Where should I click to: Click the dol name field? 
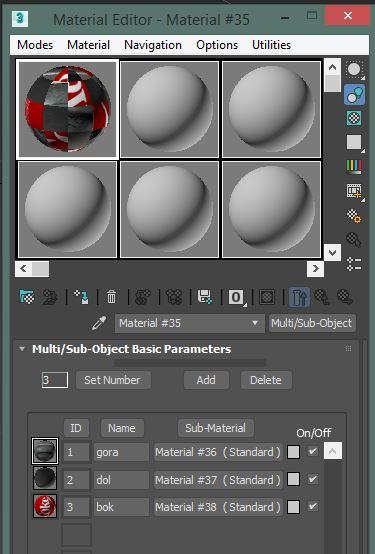121,480
